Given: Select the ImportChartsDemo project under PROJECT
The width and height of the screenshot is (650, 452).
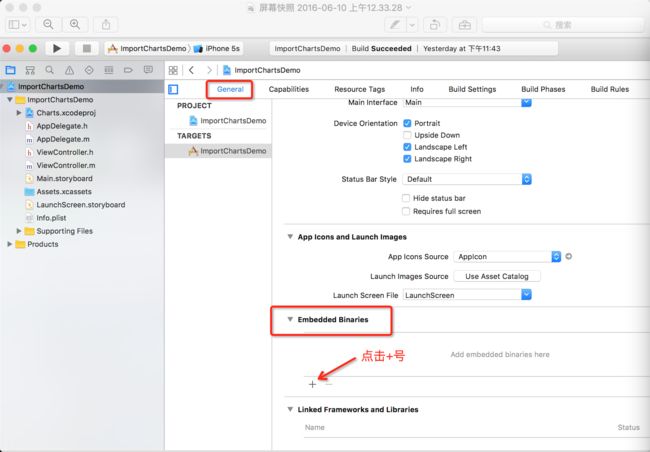Looking at the screenshot, I should 228,121.
